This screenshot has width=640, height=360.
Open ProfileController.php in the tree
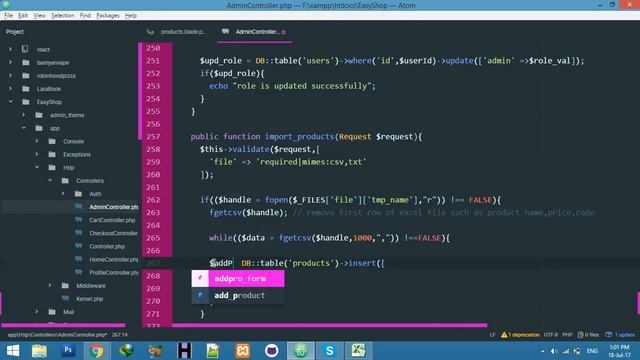click(113, 272)
